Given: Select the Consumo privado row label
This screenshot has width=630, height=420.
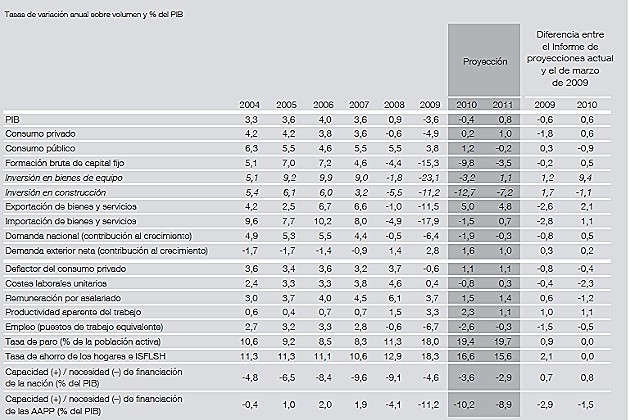Looking at the screenshot, I should [x=38, y=133].
